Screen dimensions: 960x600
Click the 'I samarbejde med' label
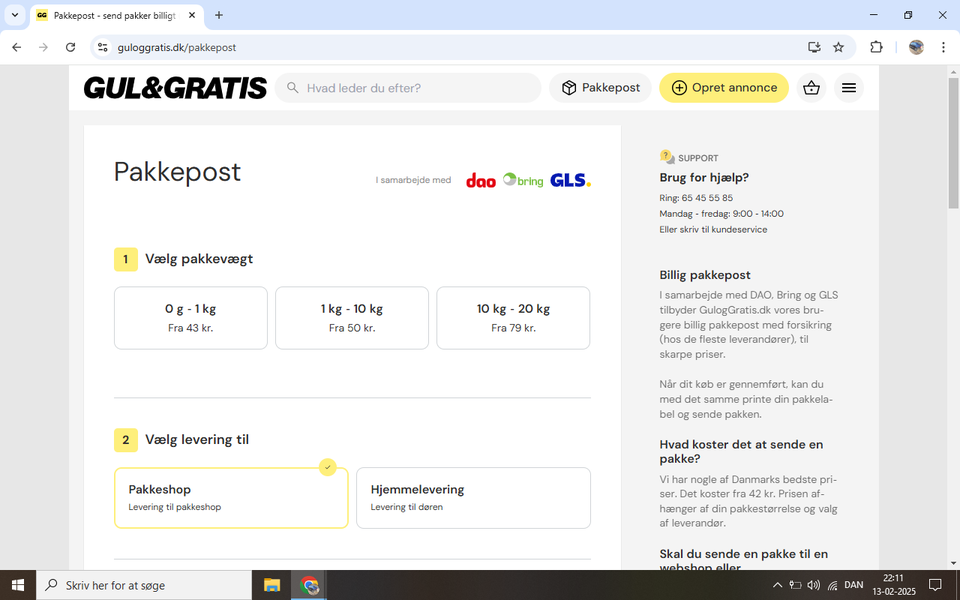413,180
